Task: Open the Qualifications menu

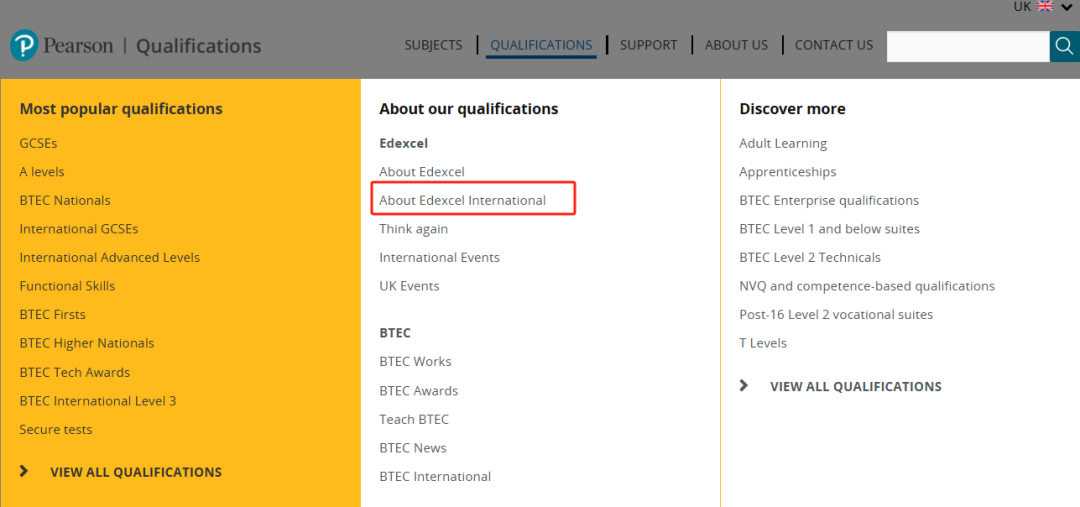Action: pyautogui.click(x=541, y=45)
